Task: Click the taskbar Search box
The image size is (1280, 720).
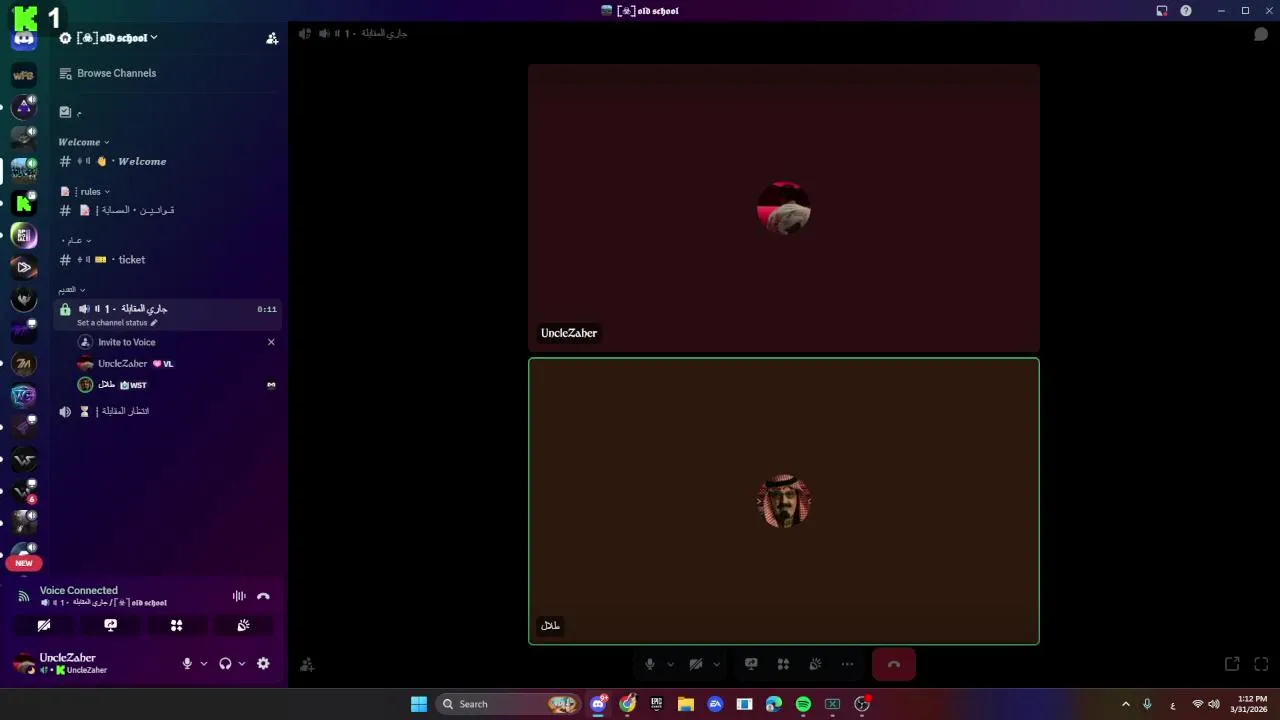Action: [x=510, y=704]
